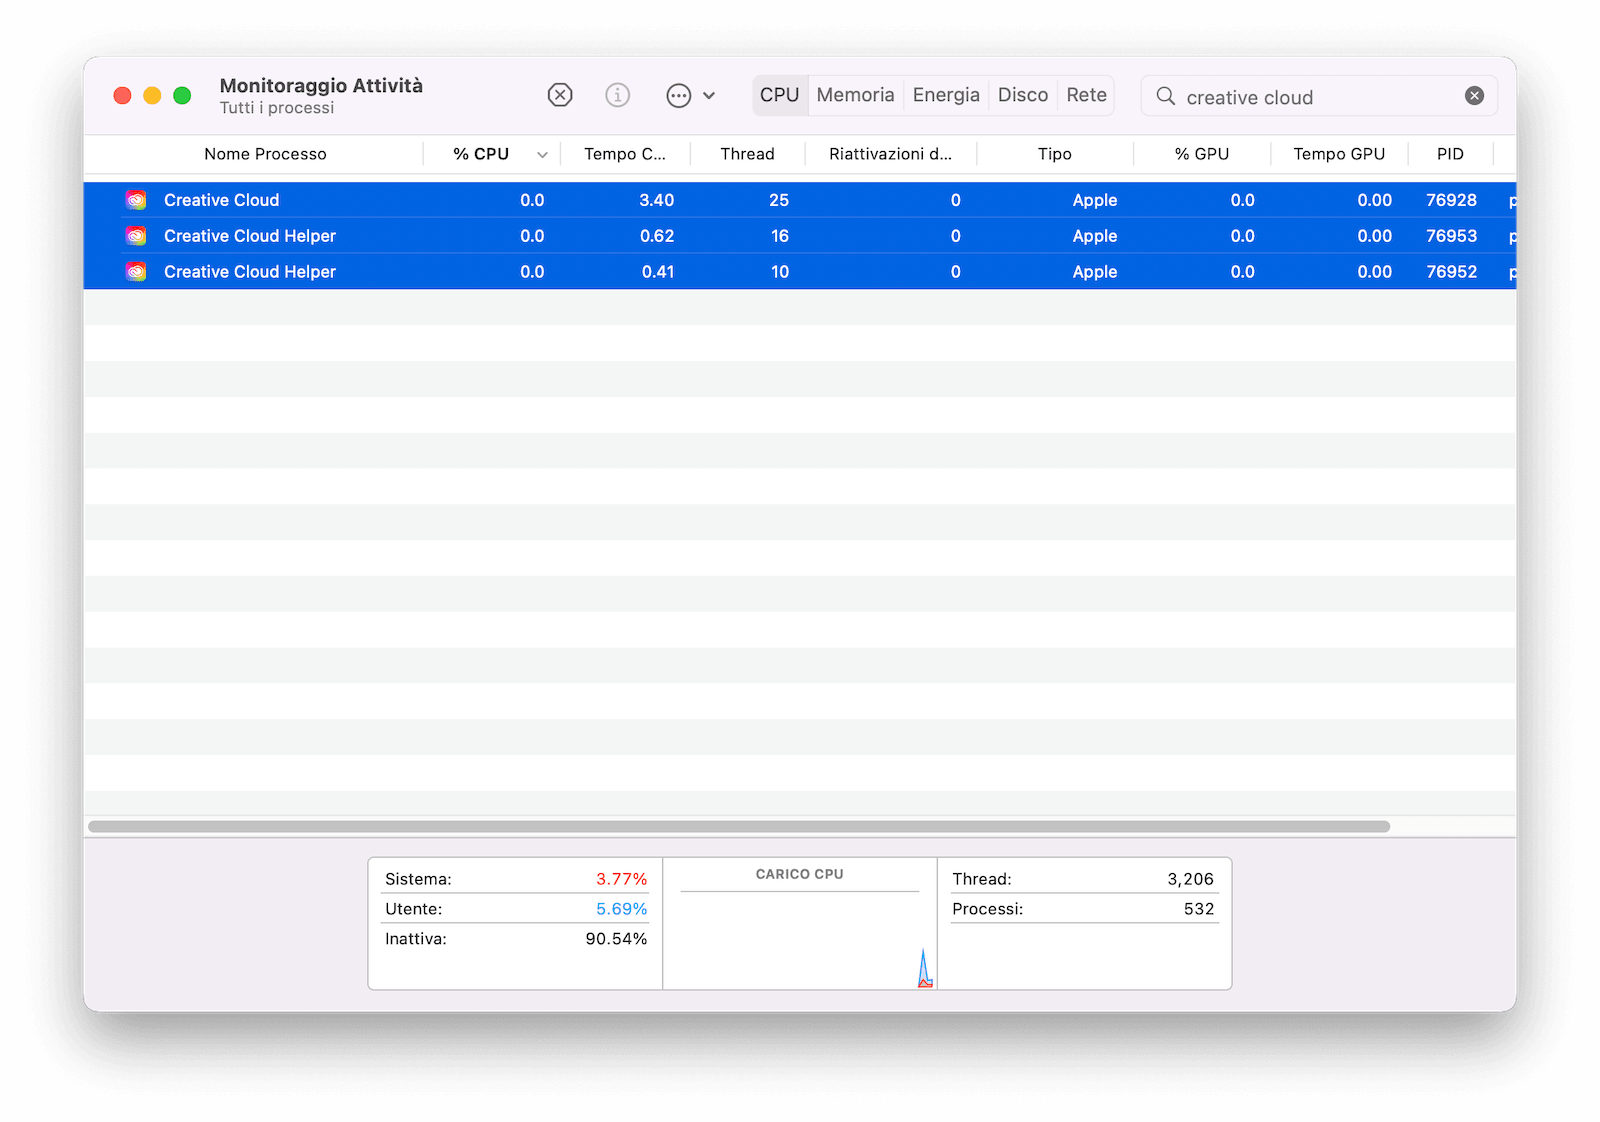Click the horizontal scrollbar under the process list
Viewport: 1600px width, 1122px height.
[x=739, y=827]
